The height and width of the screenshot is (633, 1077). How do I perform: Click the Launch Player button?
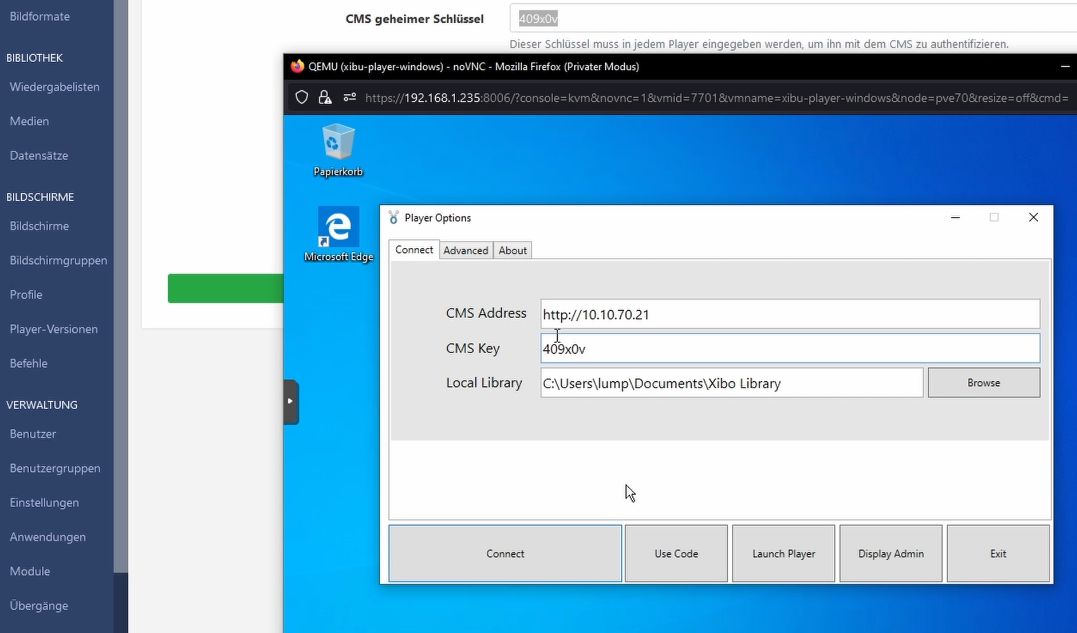click(784, 553)
